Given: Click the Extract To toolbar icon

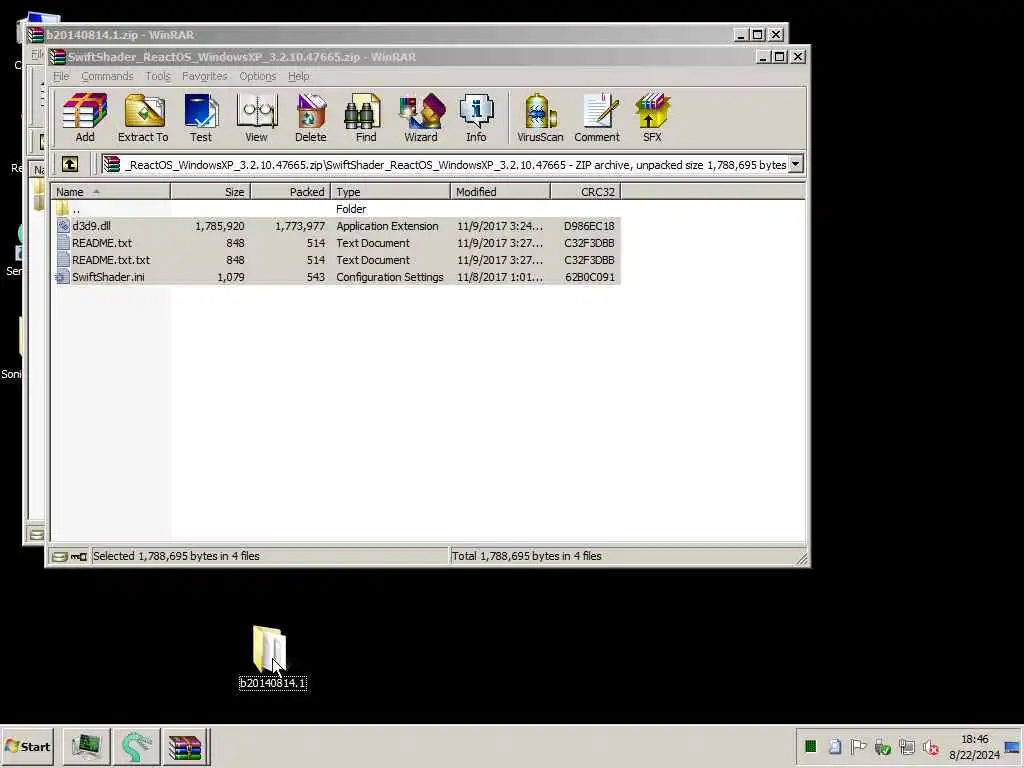Looking at the screenshot, I should click(x=143, y=118).
